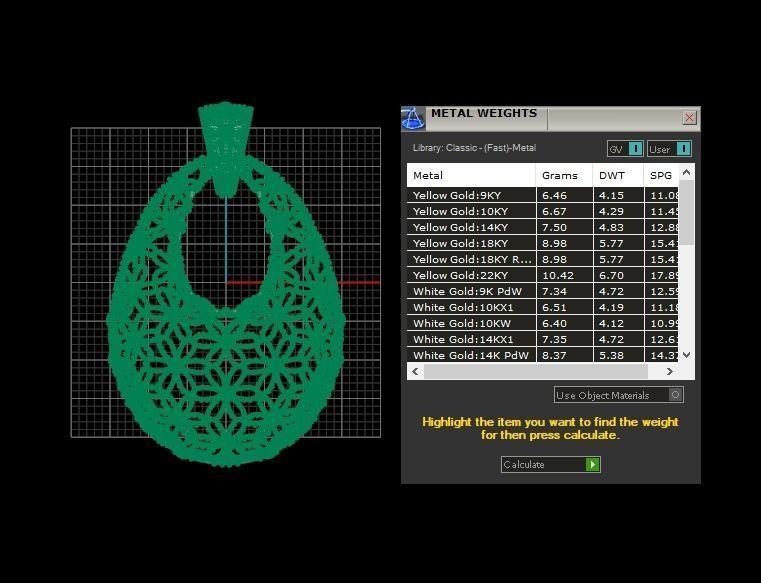Click the horizontal scrollbar thumb
The width and height of the screenshot is (761, 583).
pyautogui.click(x=536, y=371)
